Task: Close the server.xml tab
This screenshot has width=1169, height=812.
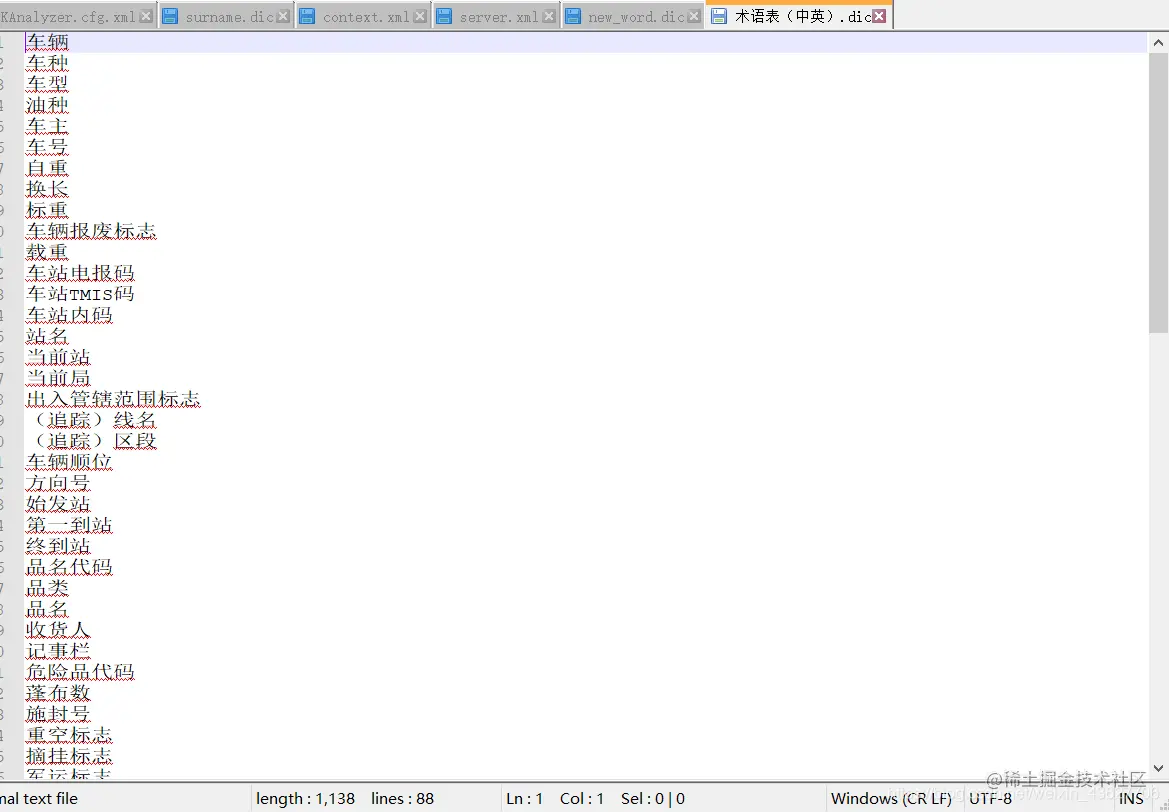Action: pos(549,16)
